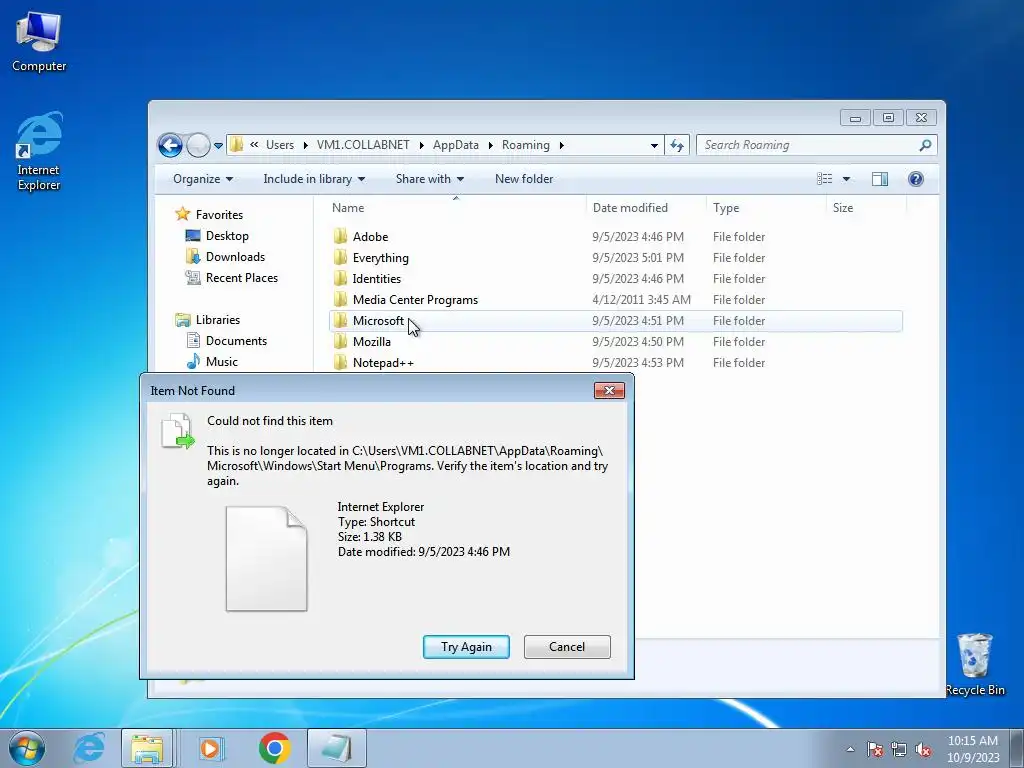The height and width of the screenshot is (768, 1024).
Task: Open the Windows Start button
Action: coord(26,748)
